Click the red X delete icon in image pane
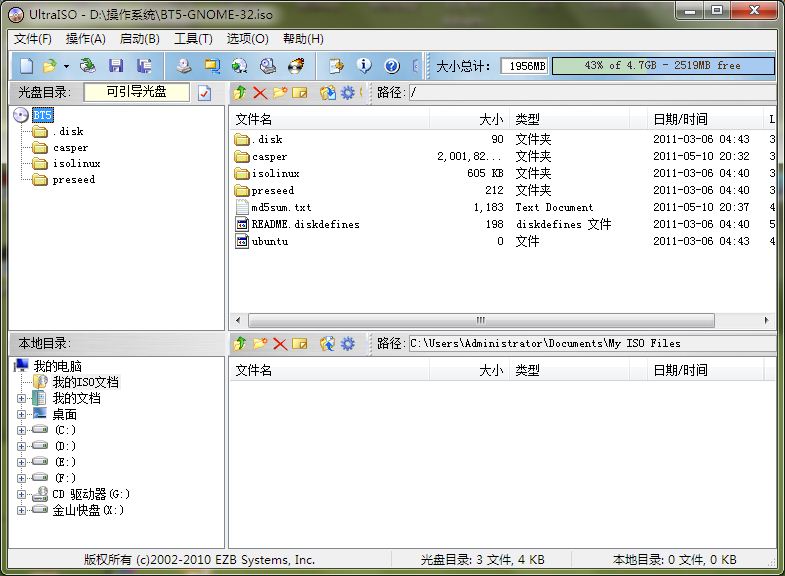This screenshot has height=576, width=785. point(260,93)
